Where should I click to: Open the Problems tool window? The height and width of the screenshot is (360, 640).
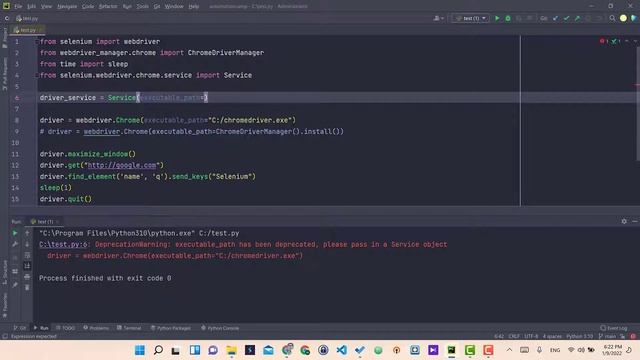coord(96,328)
